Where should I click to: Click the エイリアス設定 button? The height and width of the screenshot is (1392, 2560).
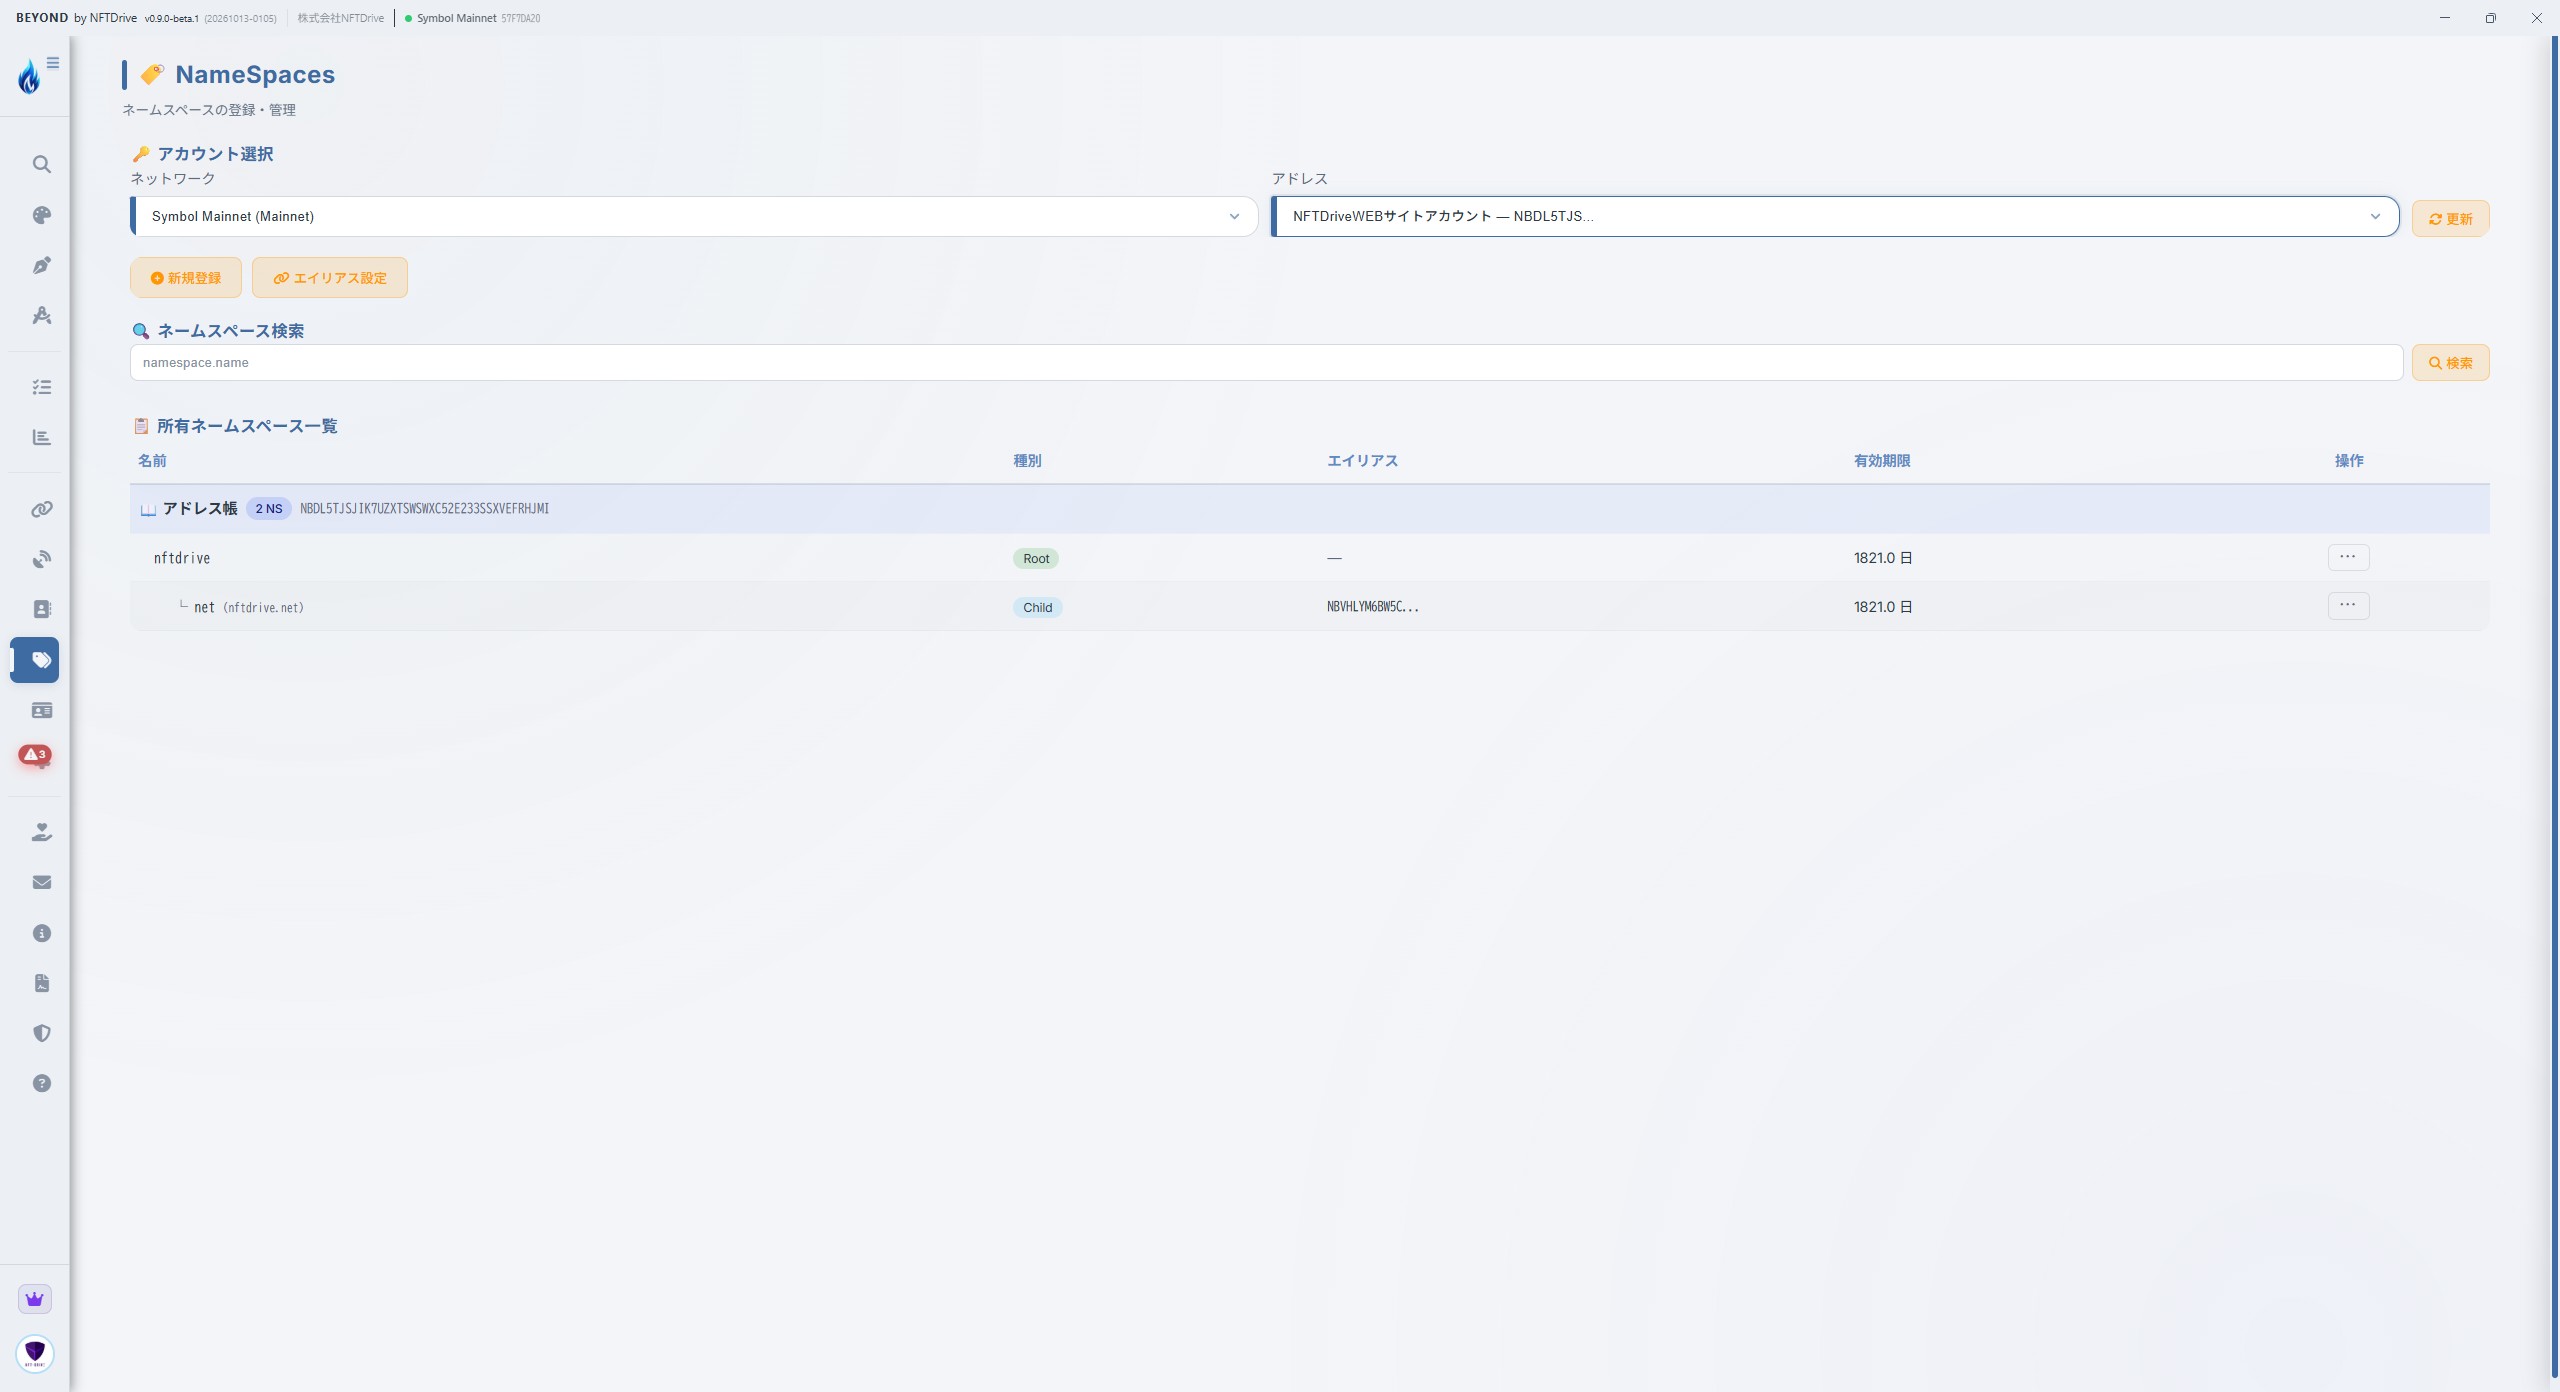click(330, 278)
